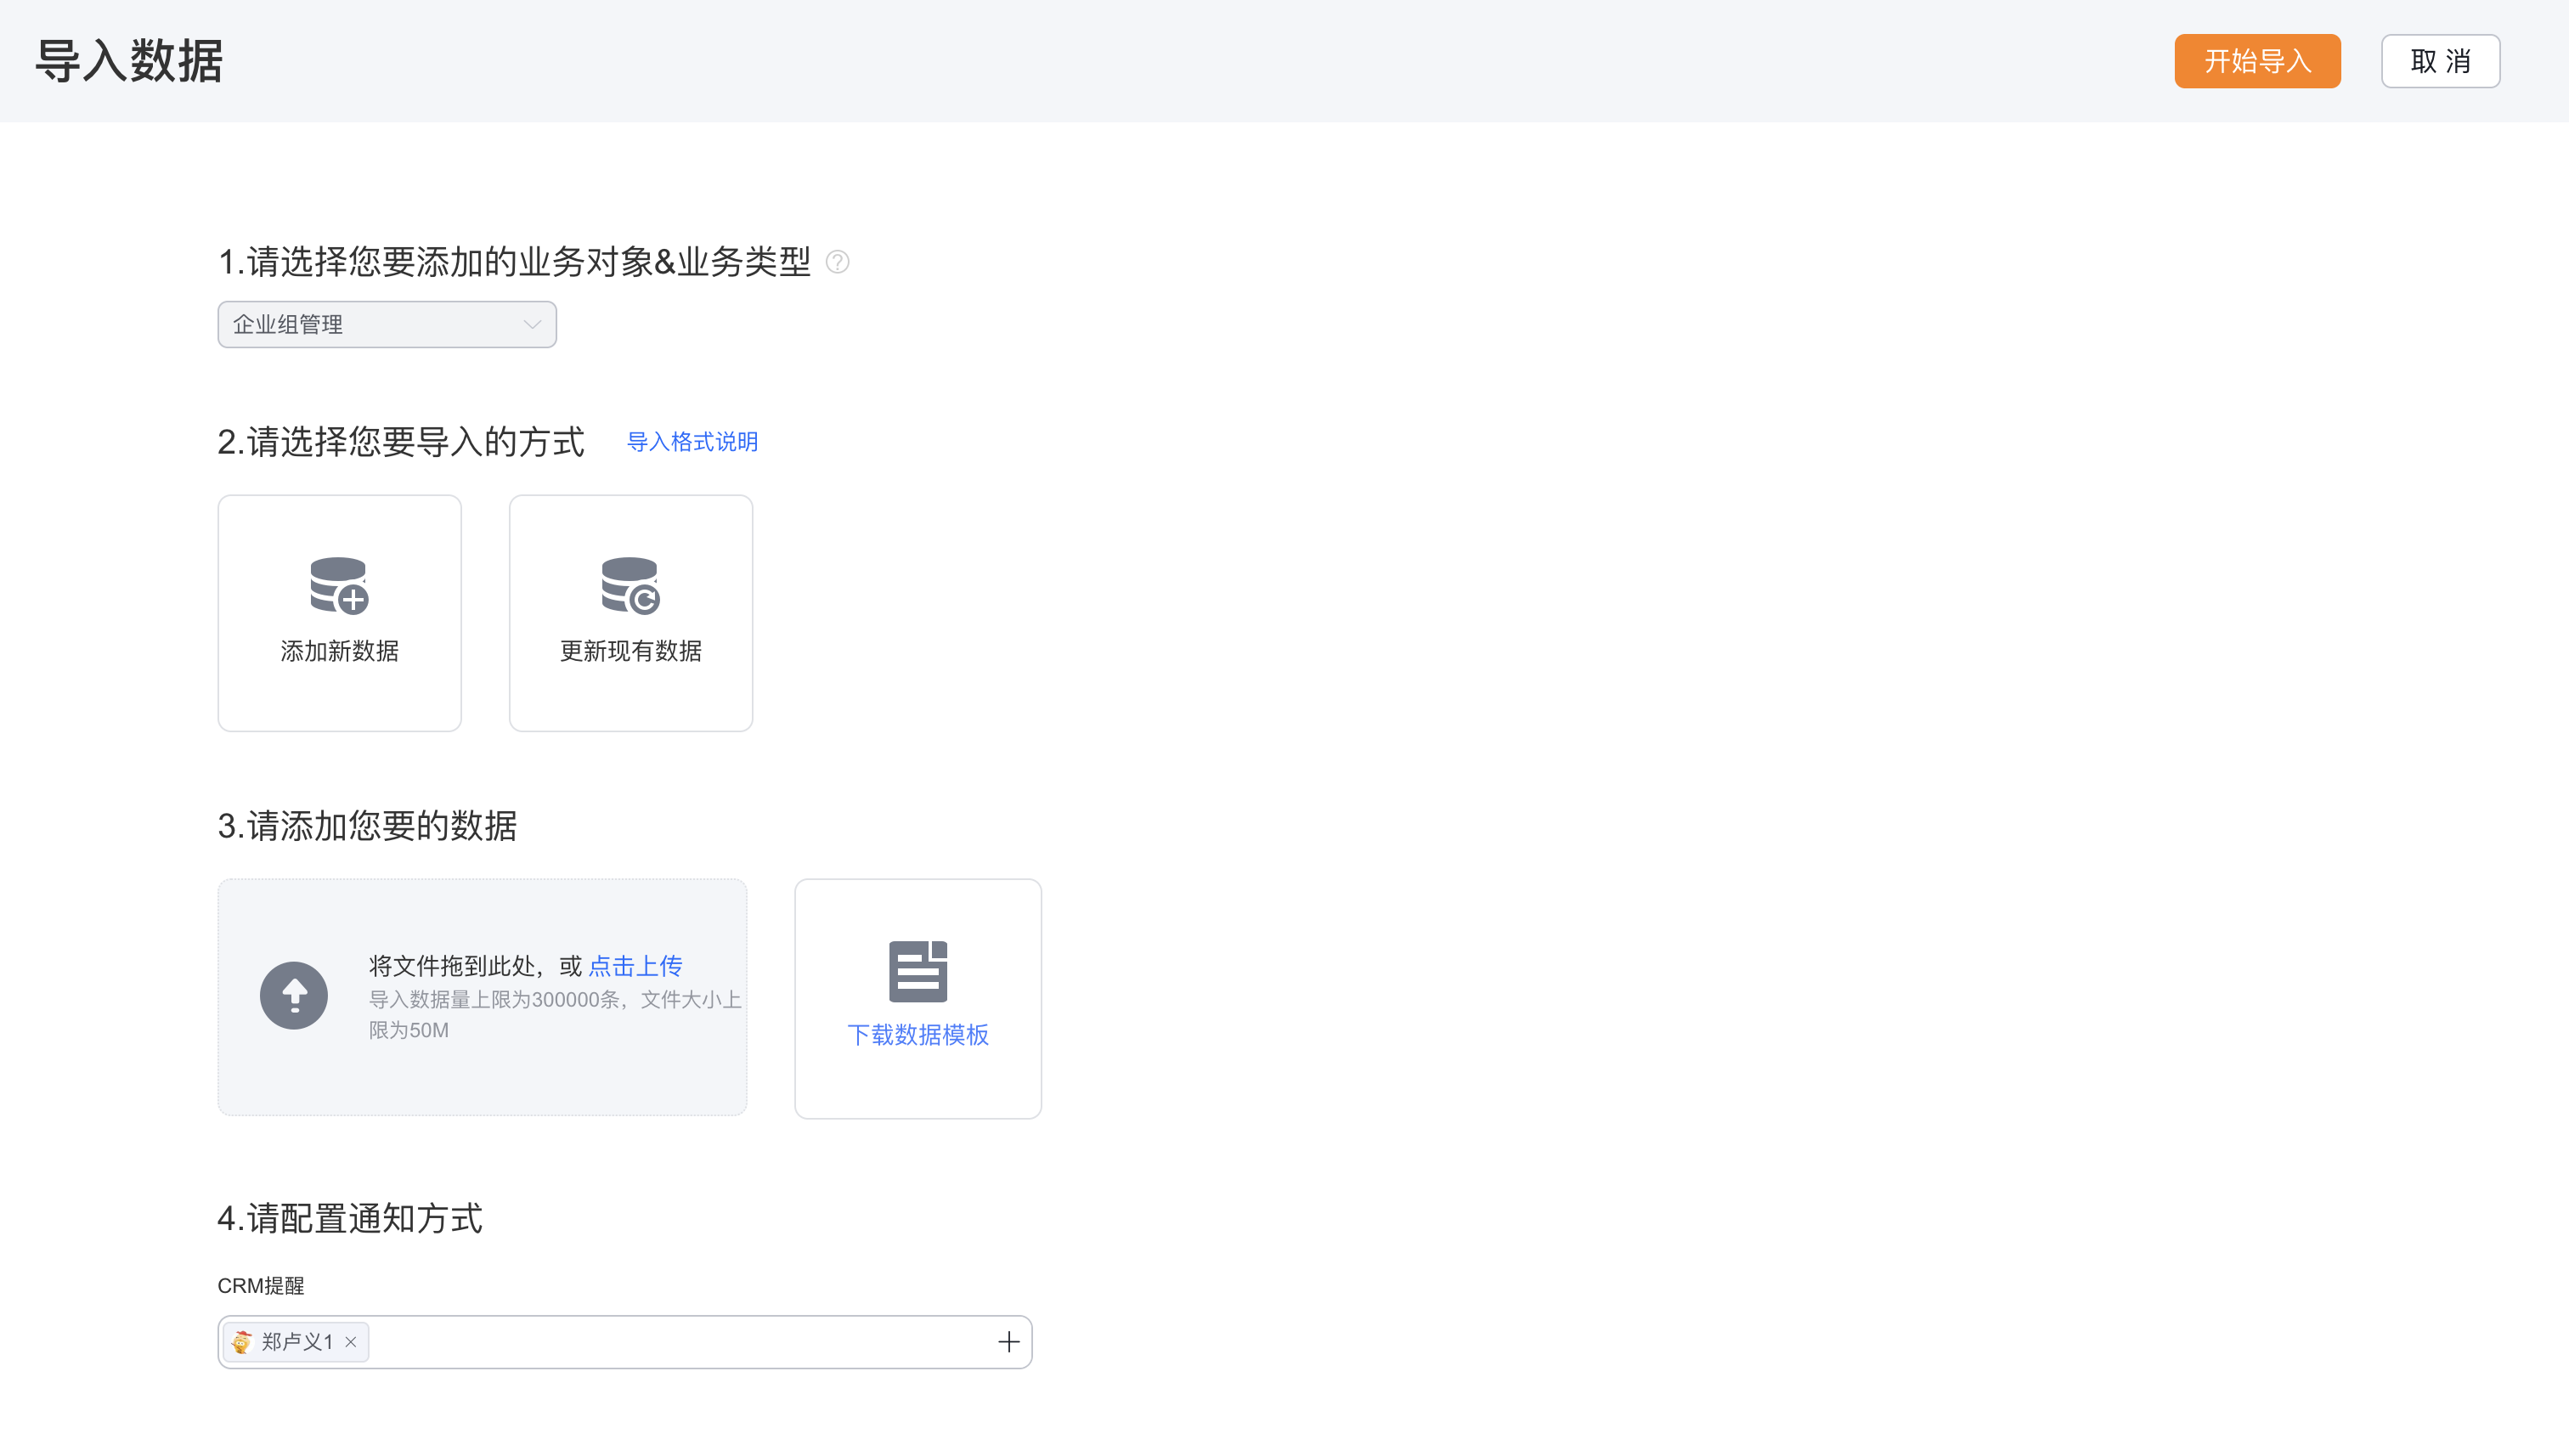The width and height of the screenshot is (2569, 1456).
Task: Click the 开始导入 button
Action: coord(2257,61)
